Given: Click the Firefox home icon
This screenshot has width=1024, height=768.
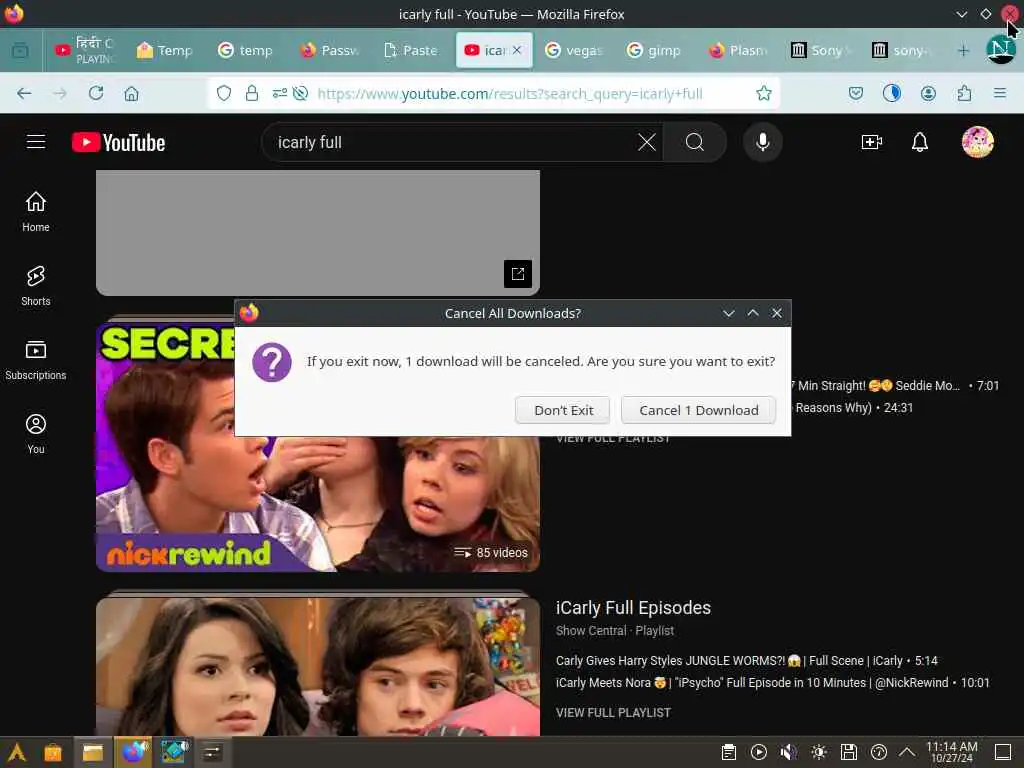Looking at the screenshot, I should click(x=131, y=93).
